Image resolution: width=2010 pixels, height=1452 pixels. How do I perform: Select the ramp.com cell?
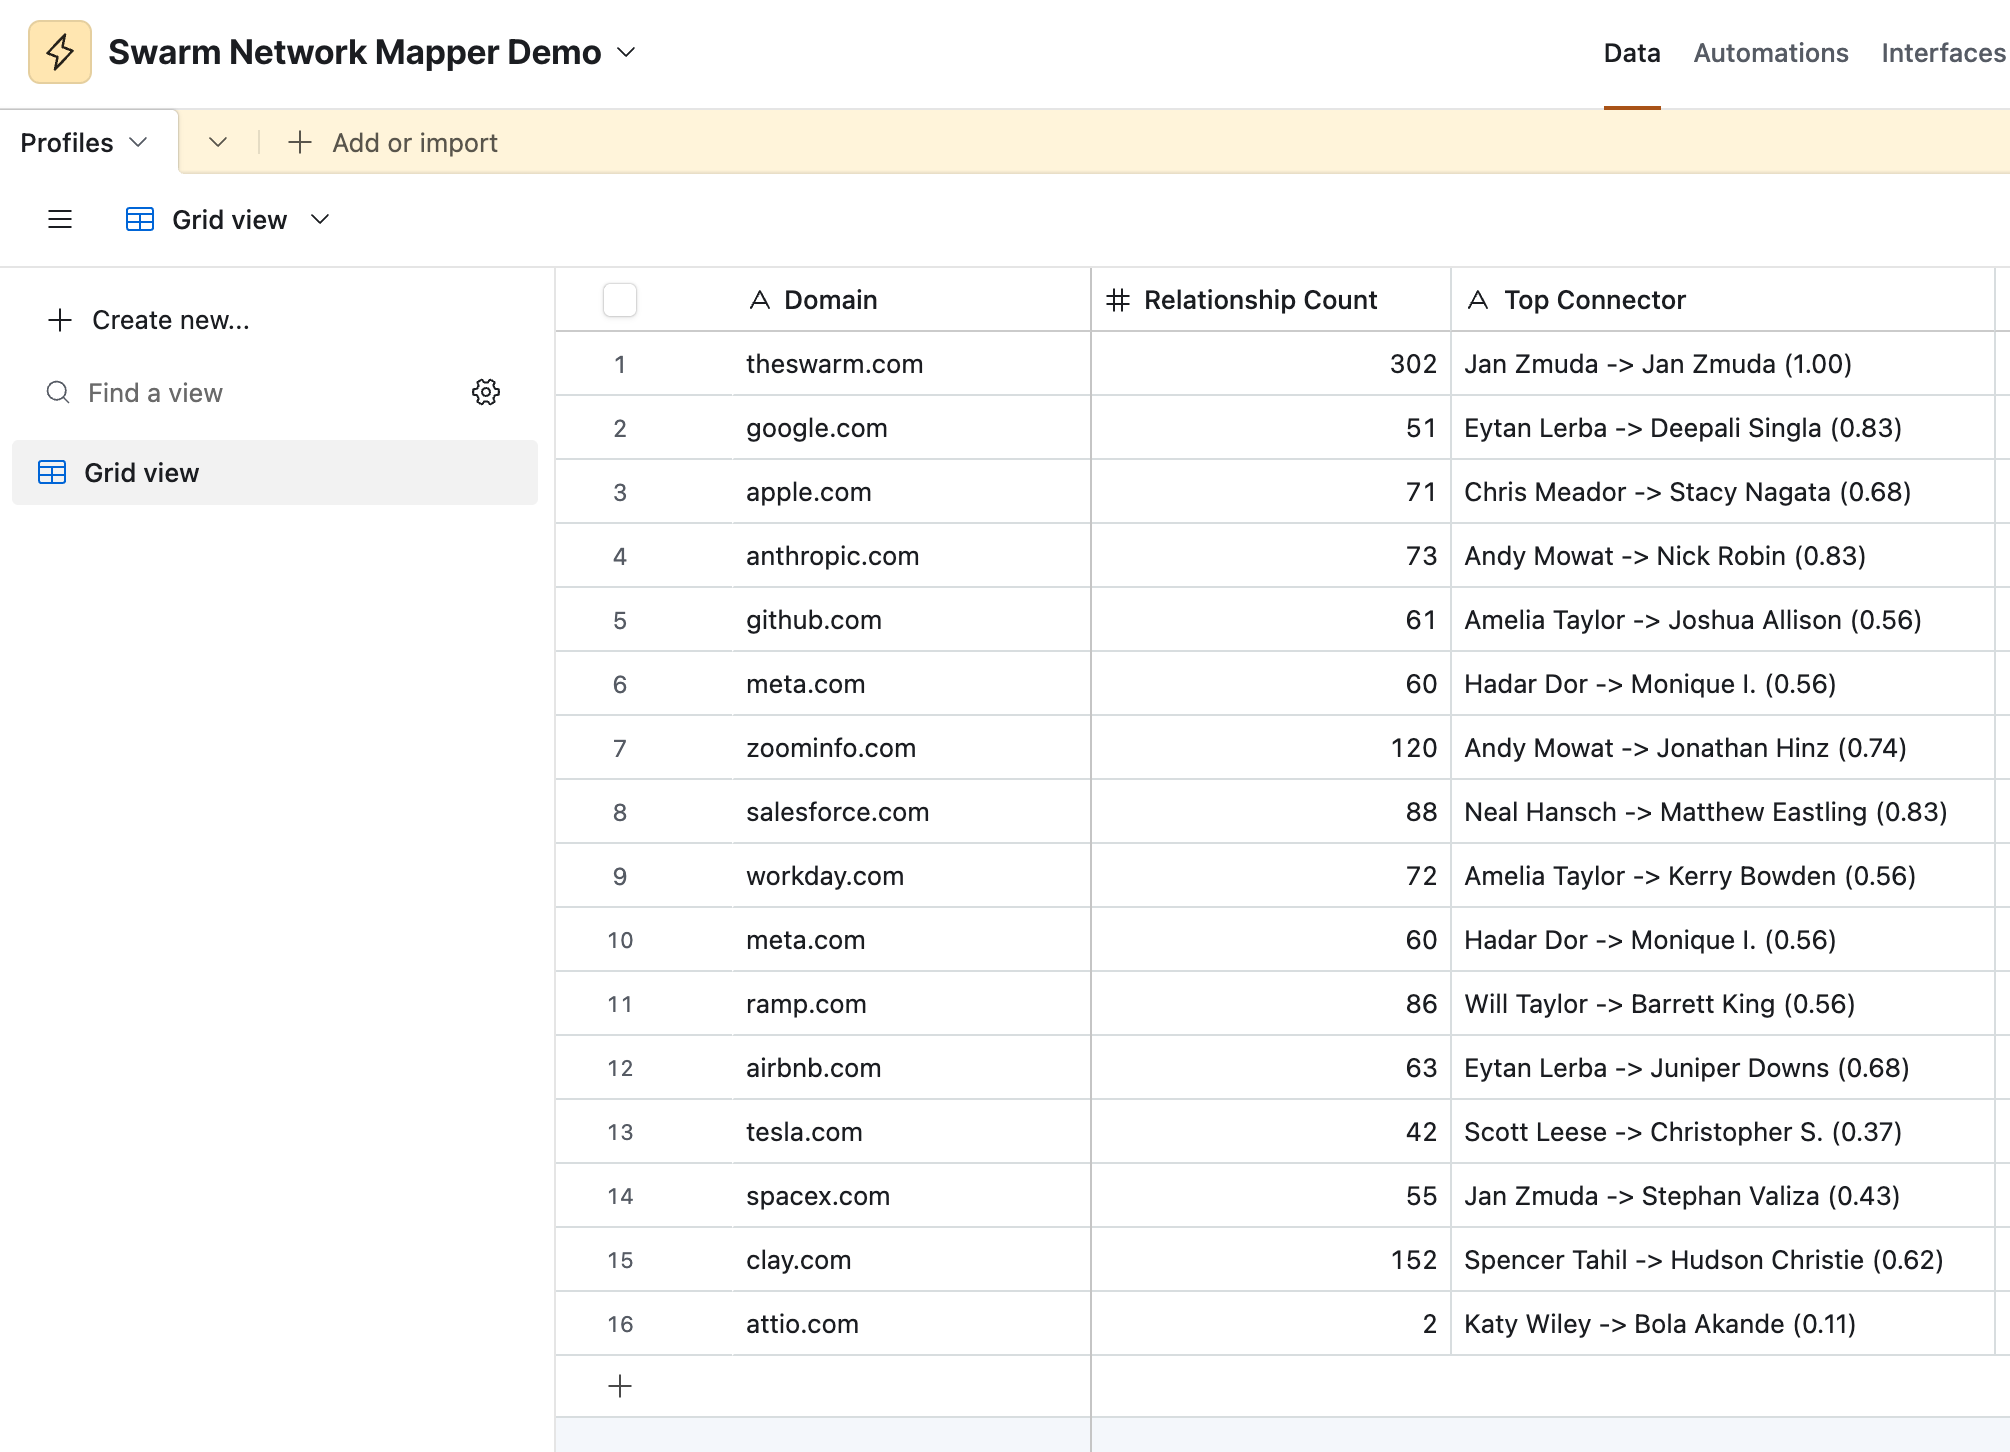point(910,1004)
